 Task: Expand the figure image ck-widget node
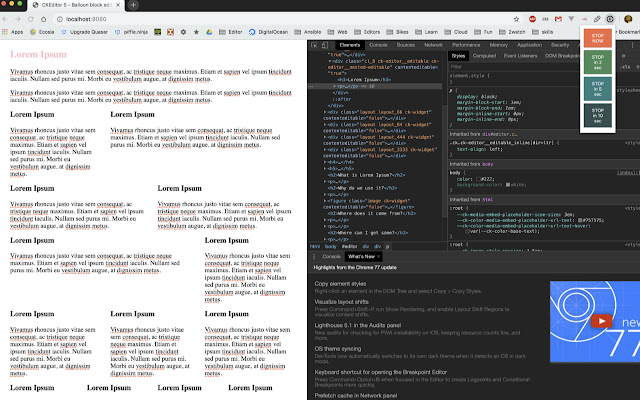pos(325,201)
